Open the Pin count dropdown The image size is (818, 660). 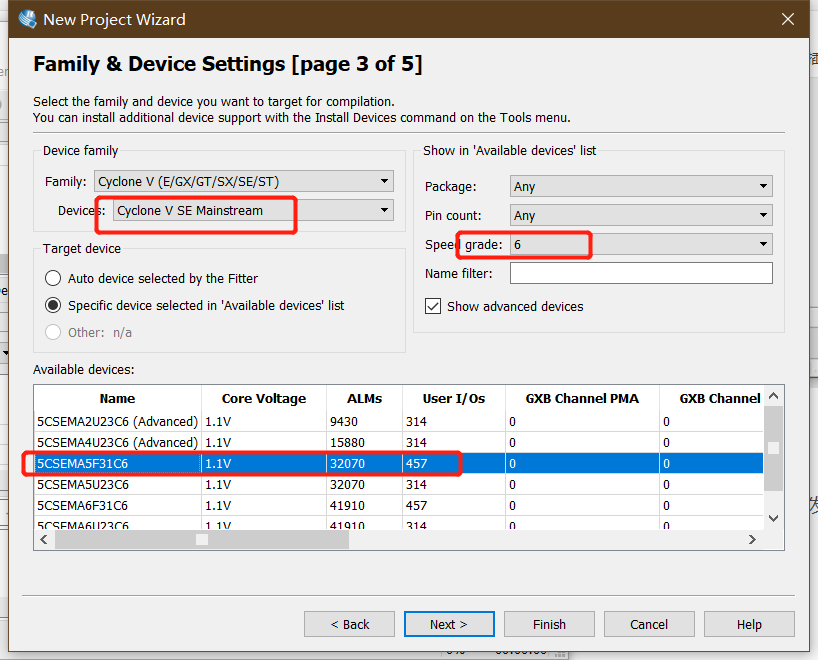641,215
